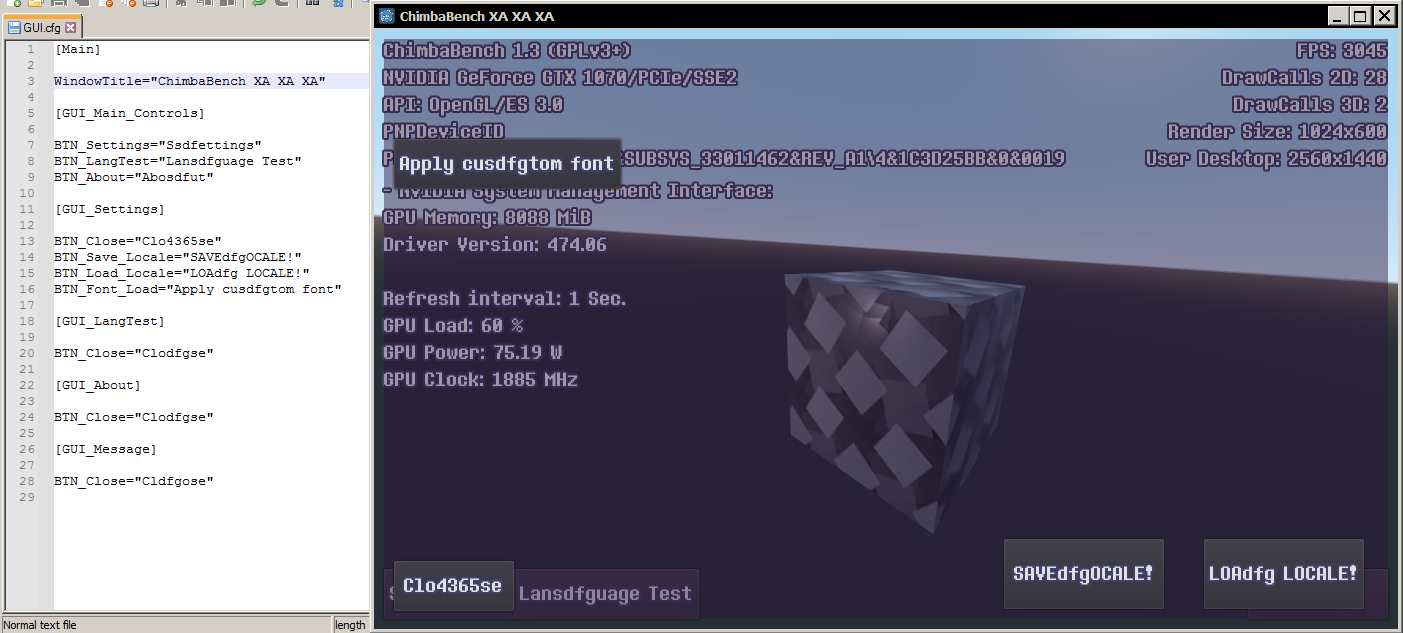Click the [GUI_Settings] section line

pyautogui.click(x=110, y=209)
